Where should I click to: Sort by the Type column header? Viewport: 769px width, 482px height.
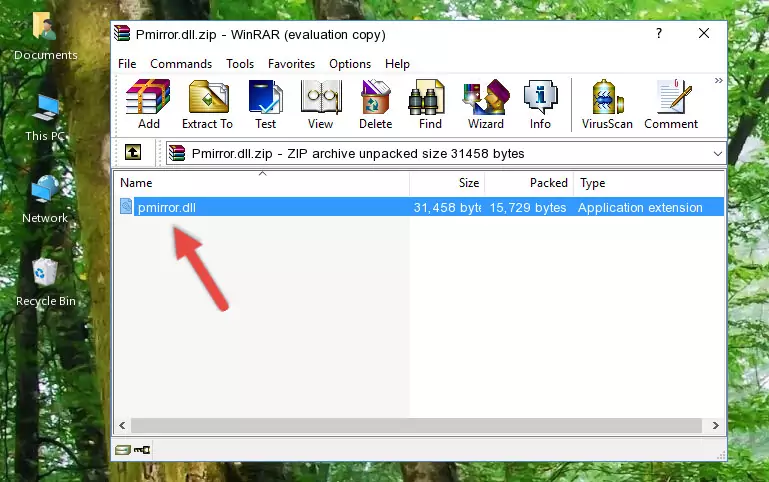tap(648, 183)
